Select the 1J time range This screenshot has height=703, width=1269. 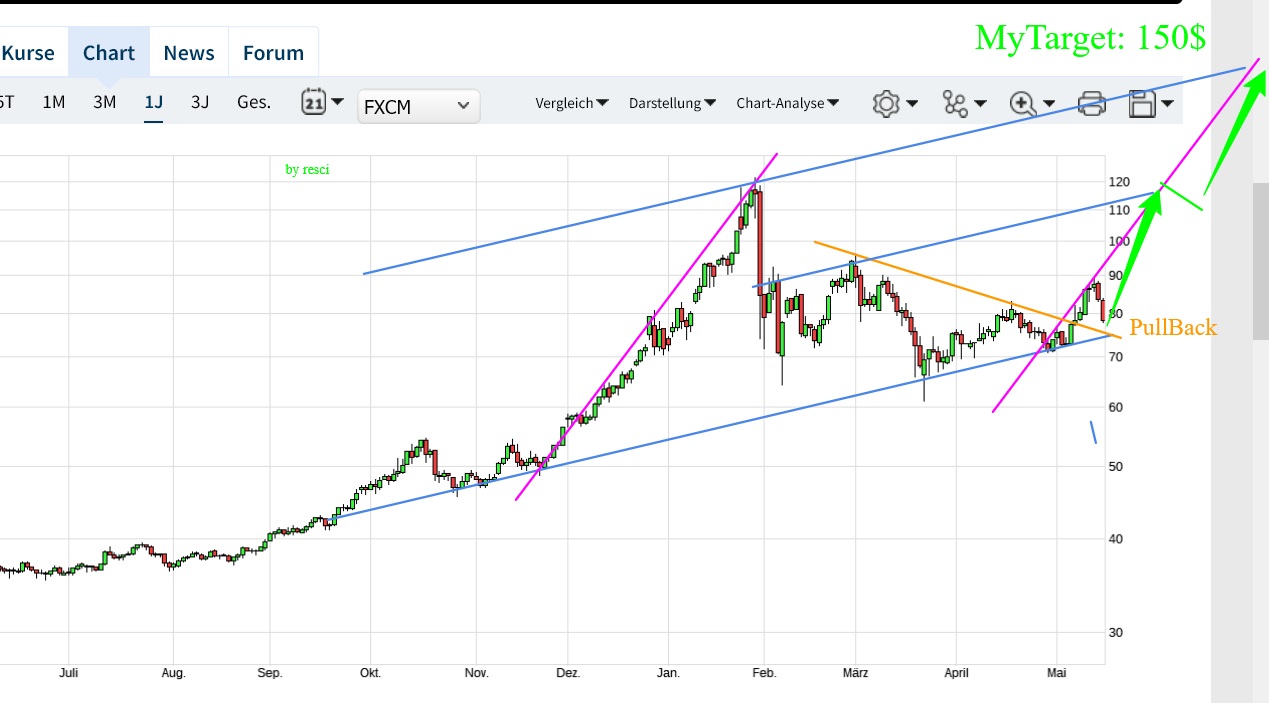tap(153, 102)
